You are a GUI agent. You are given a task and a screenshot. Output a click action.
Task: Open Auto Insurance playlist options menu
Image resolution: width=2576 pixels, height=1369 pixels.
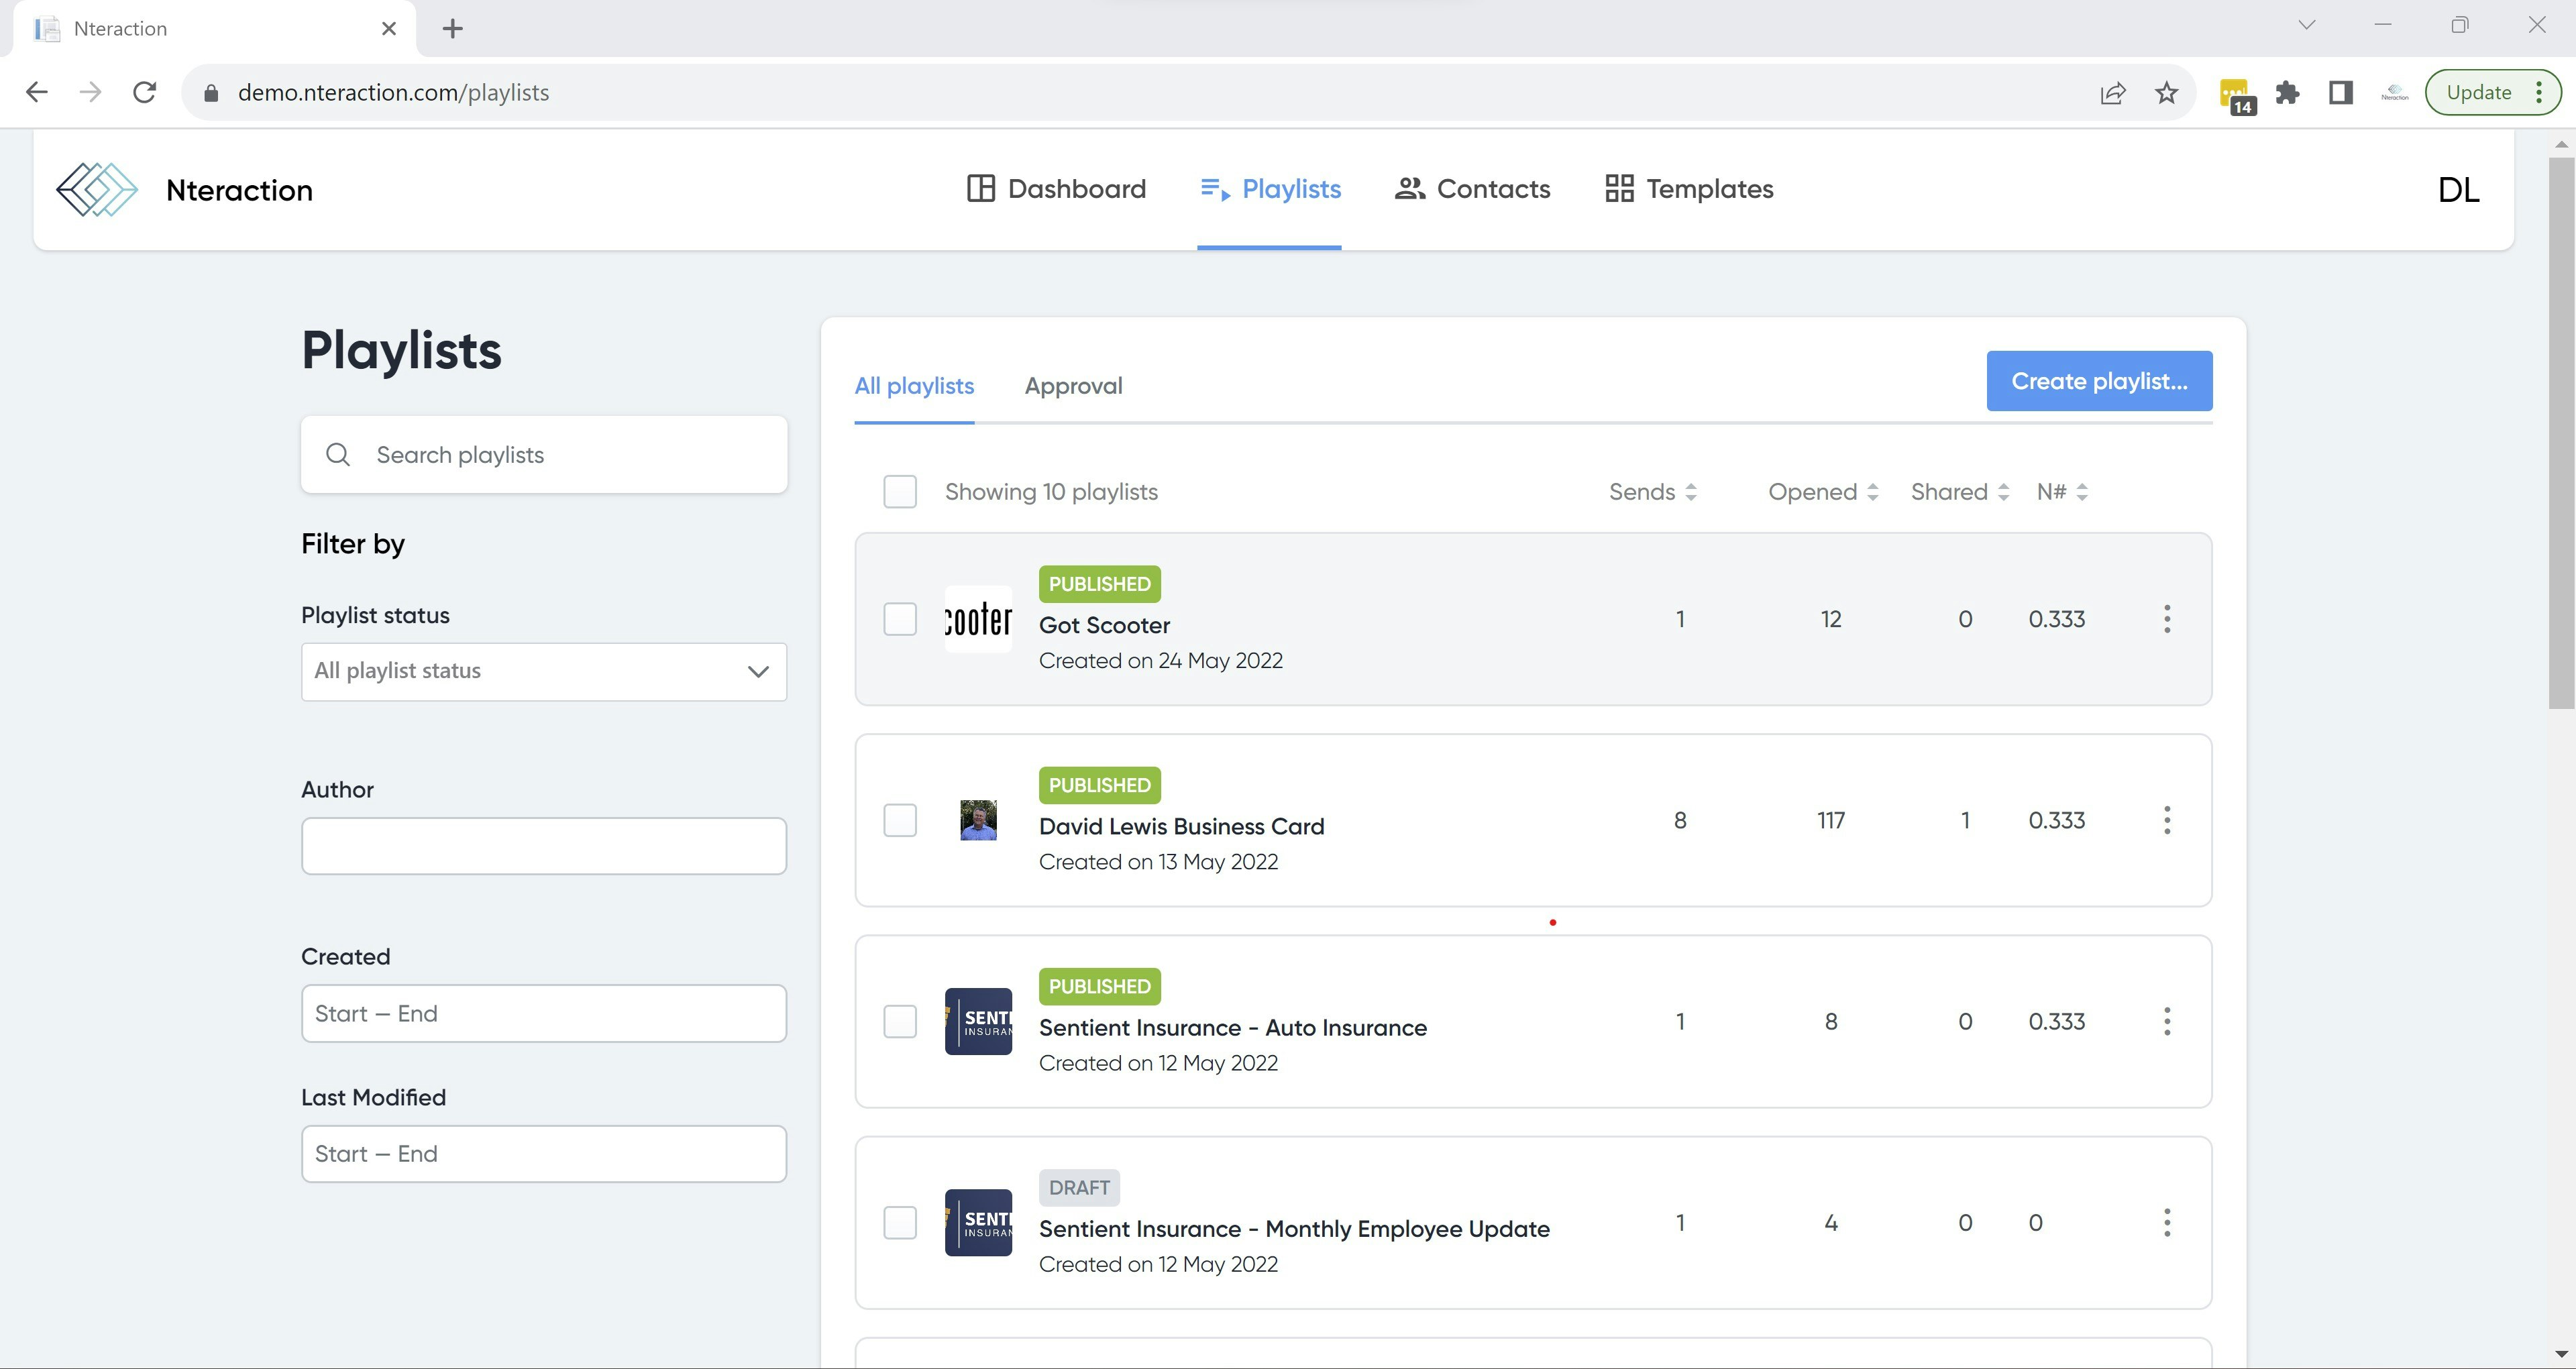pyautogui.click(x=2167, y=1022)
